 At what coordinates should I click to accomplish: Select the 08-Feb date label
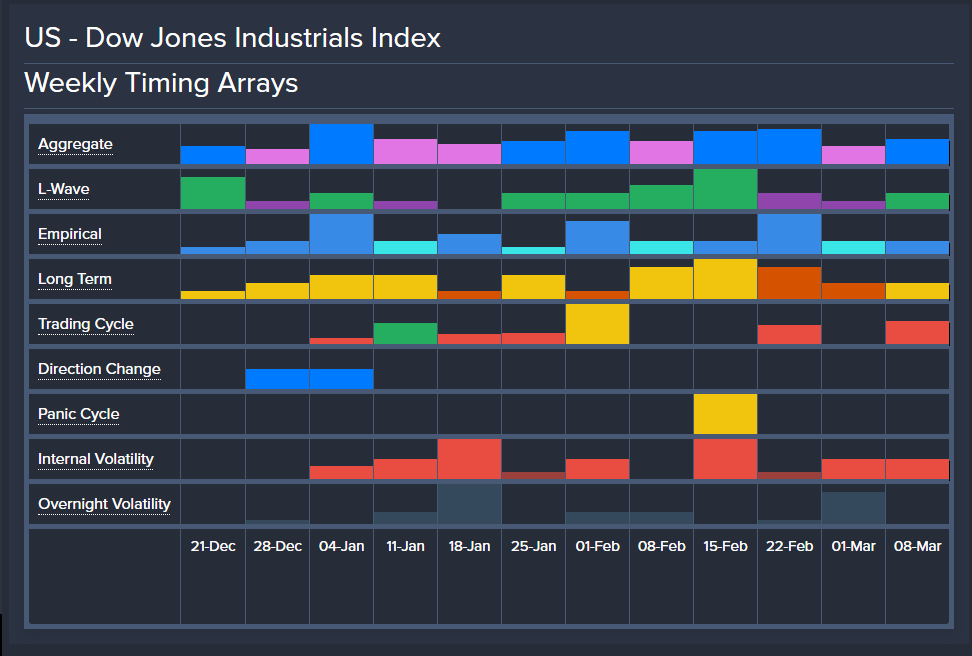pos(661,546)
